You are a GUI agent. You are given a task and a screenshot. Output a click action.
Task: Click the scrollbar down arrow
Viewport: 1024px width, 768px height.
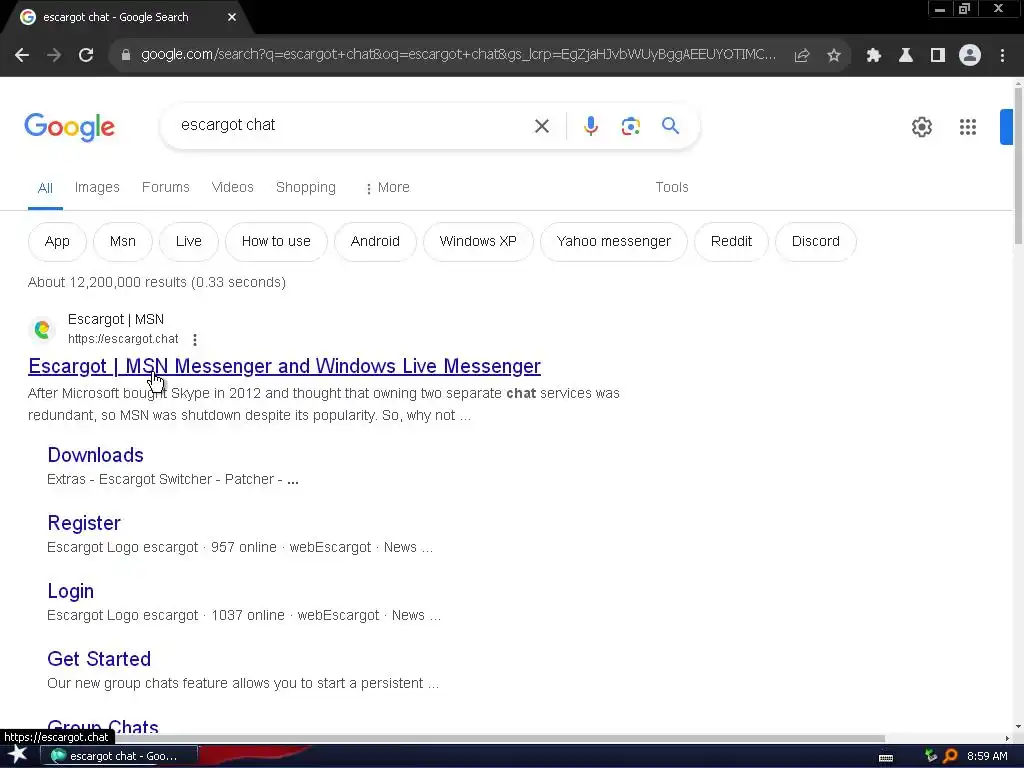pos(1018,727)
